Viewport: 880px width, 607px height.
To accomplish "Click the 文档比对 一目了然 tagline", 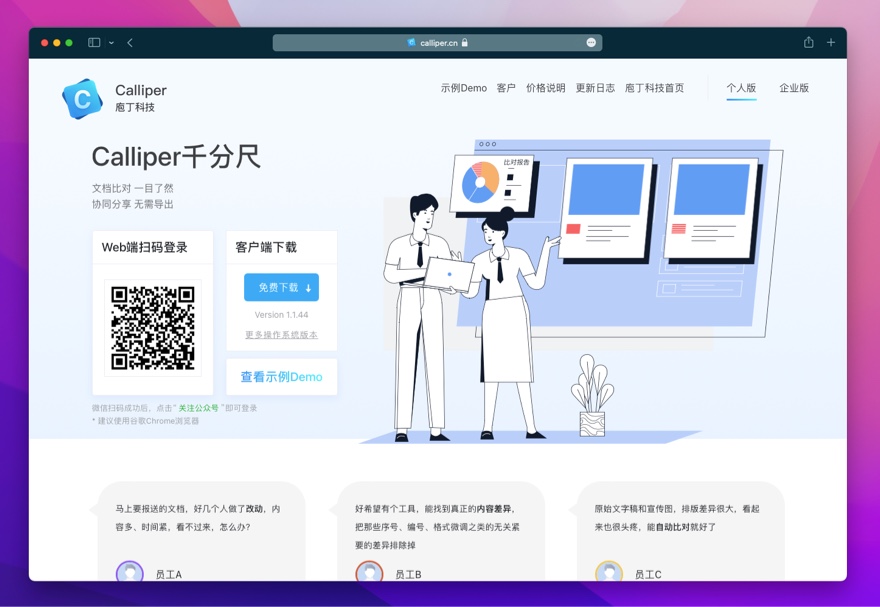I will pyautogui.click(x=132, y=188).
